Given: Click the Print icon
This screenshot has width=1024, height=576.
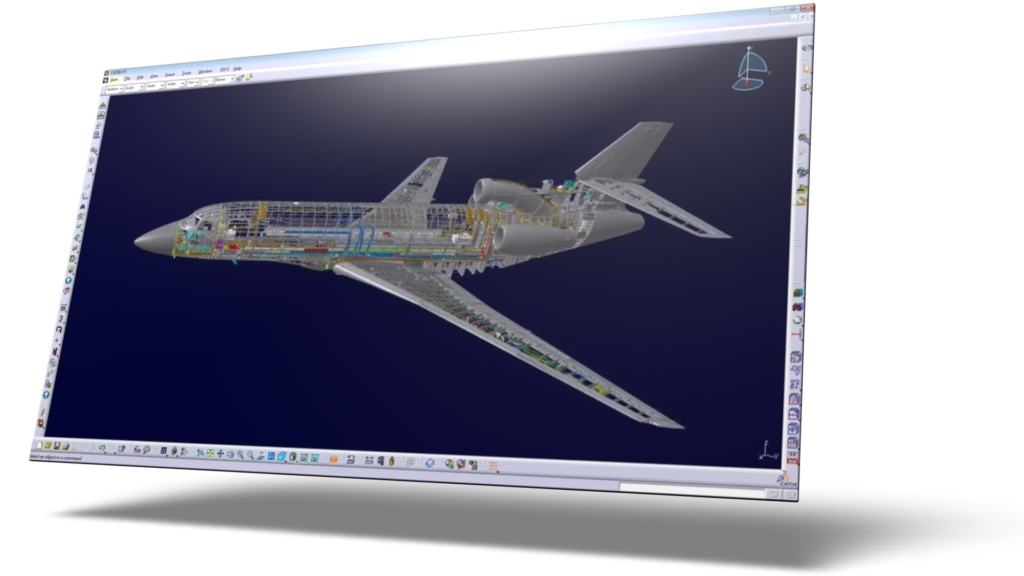Looking at the screenshot, I should tap(66, 446).
